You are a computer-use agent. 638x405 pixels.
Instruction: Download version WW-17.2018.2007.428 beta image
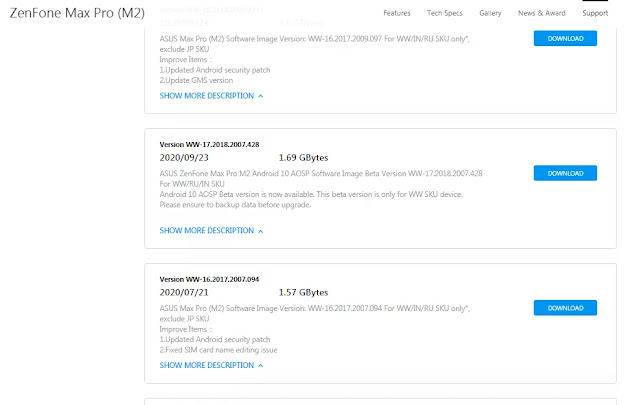tap(565, 173)
